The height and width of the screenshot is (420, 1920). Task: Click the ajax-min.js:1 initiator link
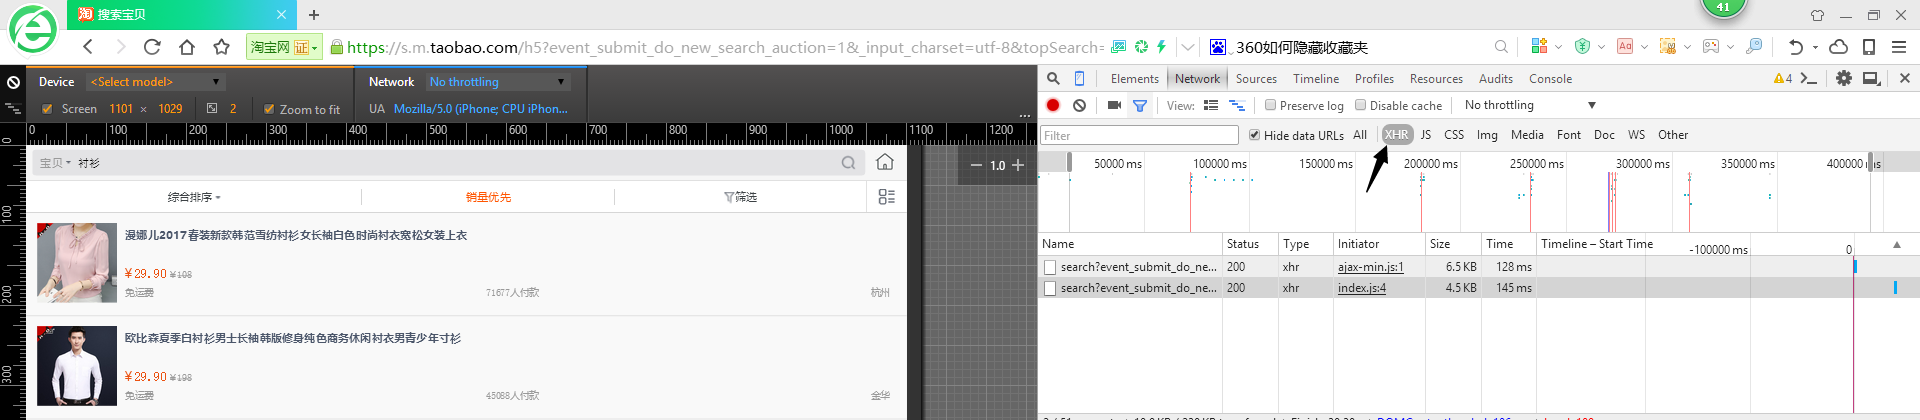(1370, 267)
